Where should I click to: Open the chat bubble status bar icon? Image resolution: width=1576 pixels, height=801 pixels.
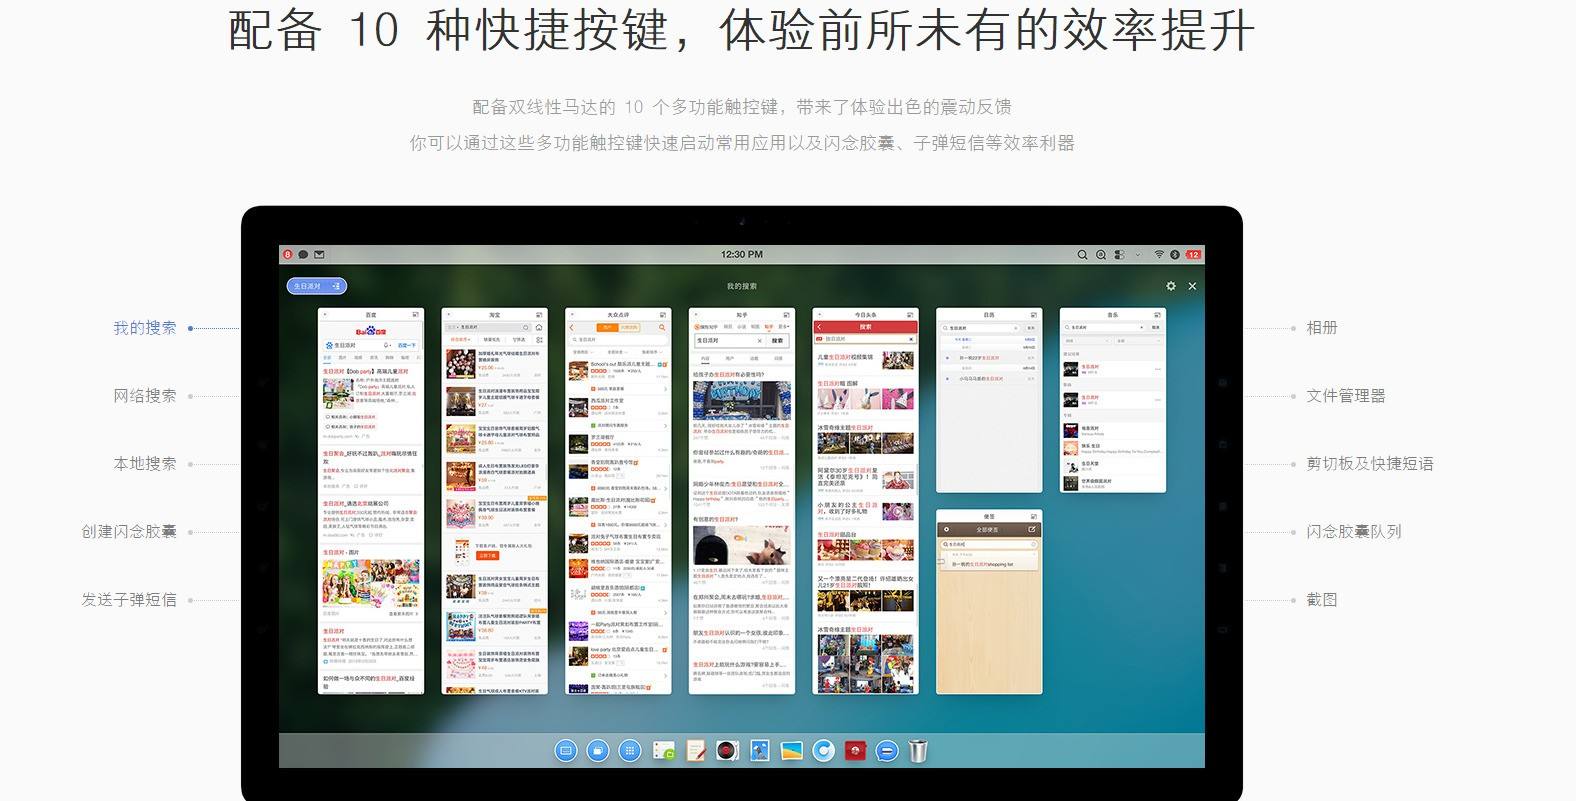303,254
